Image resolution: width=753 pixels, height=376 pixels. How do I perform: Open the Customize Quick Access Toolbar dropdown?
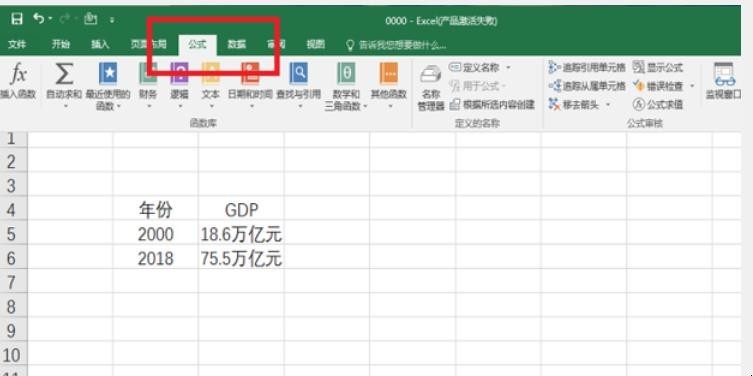pyautogui.click(x=111, y=20)
